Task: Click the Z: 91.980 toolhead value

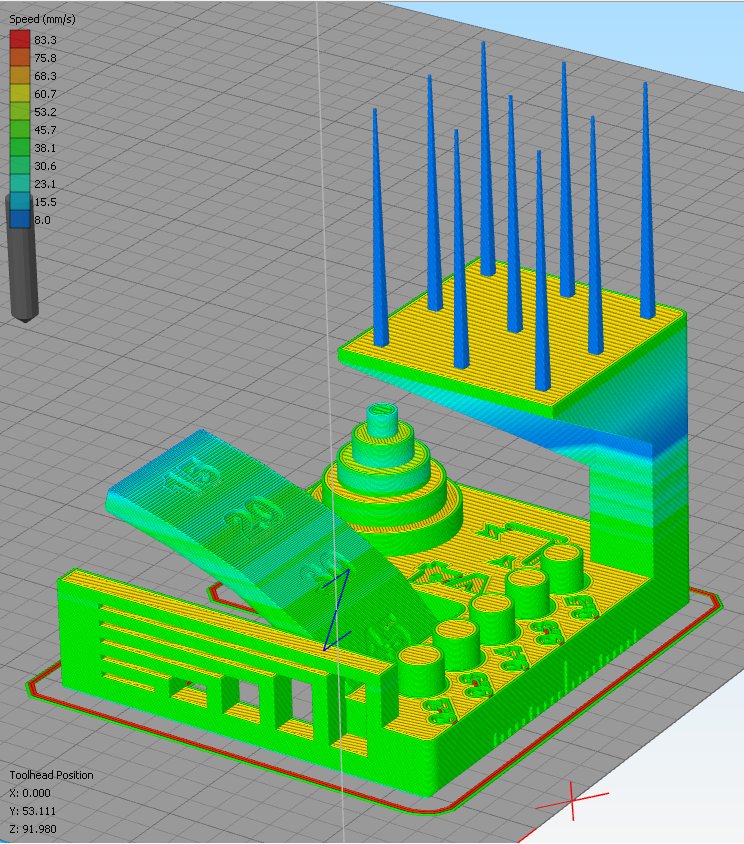Action: point(33,829)
